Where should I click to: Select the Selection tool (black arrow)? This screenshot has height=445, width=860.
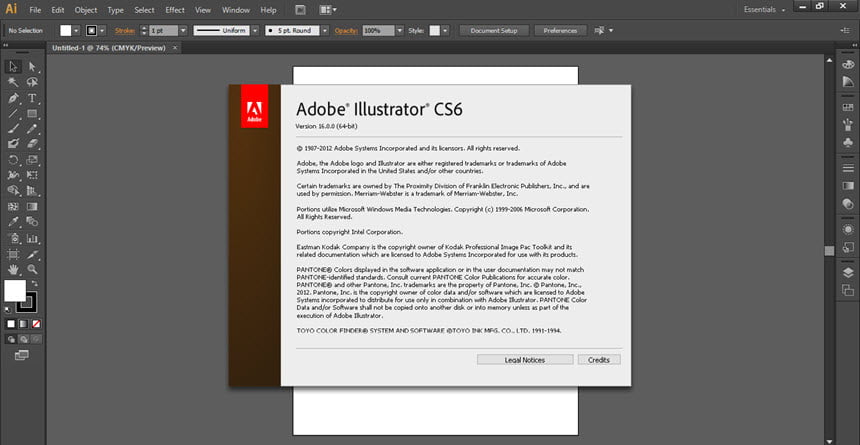pos(13,66)
